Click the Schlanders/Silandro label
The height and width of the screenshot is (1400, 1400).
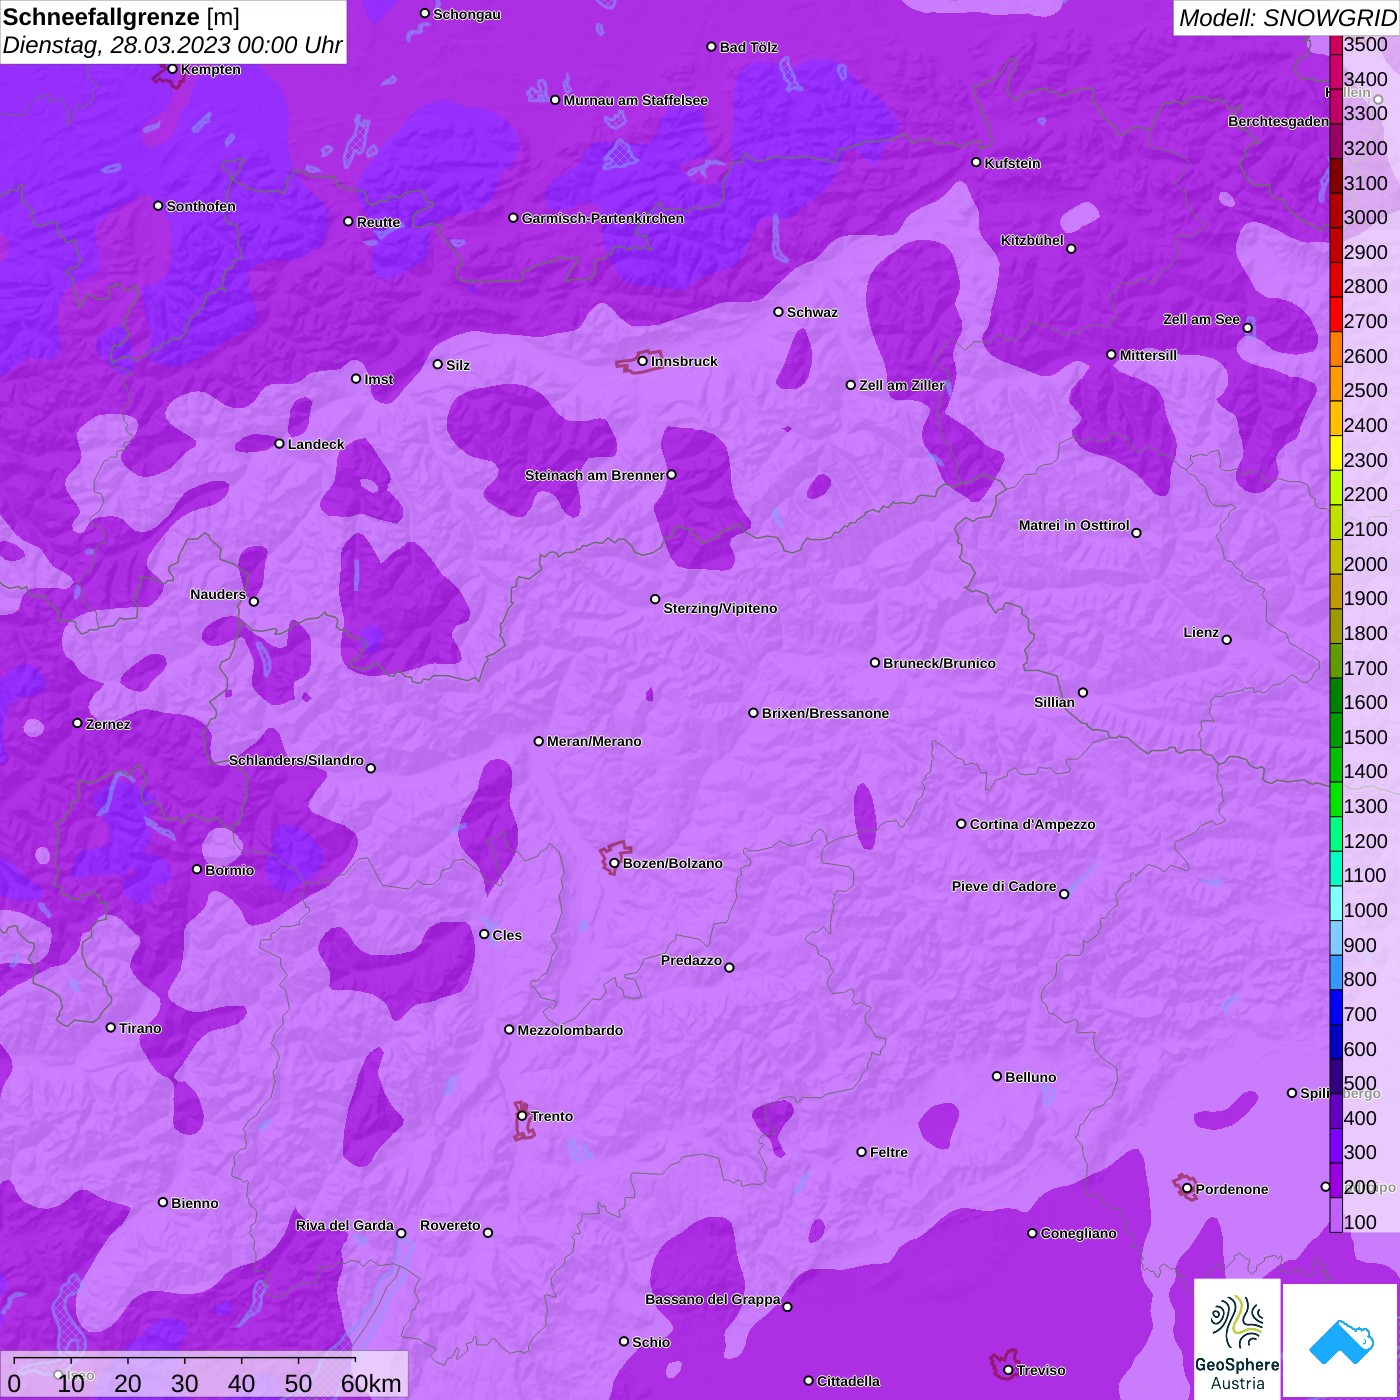296,760
